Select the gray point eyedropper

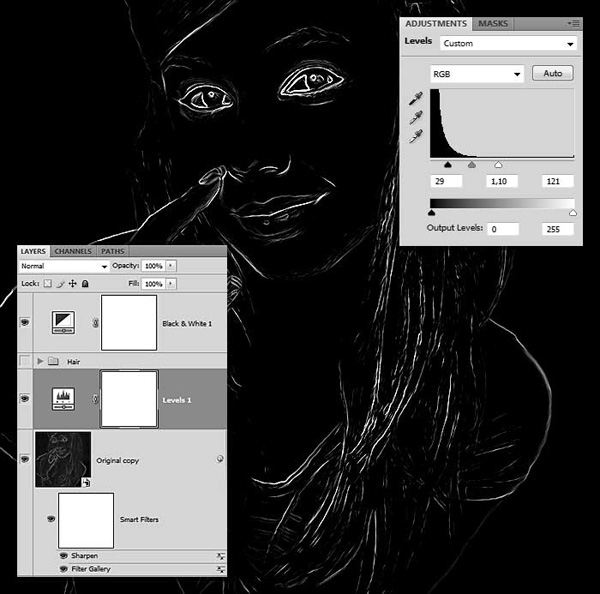(416, 117)
